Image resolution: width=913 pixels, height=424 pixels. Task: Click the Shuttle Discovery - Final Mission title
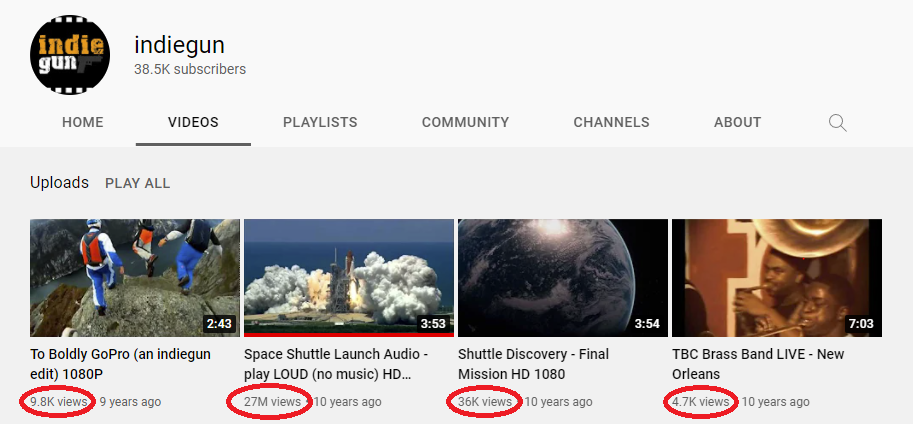click(x=533, y=364)
